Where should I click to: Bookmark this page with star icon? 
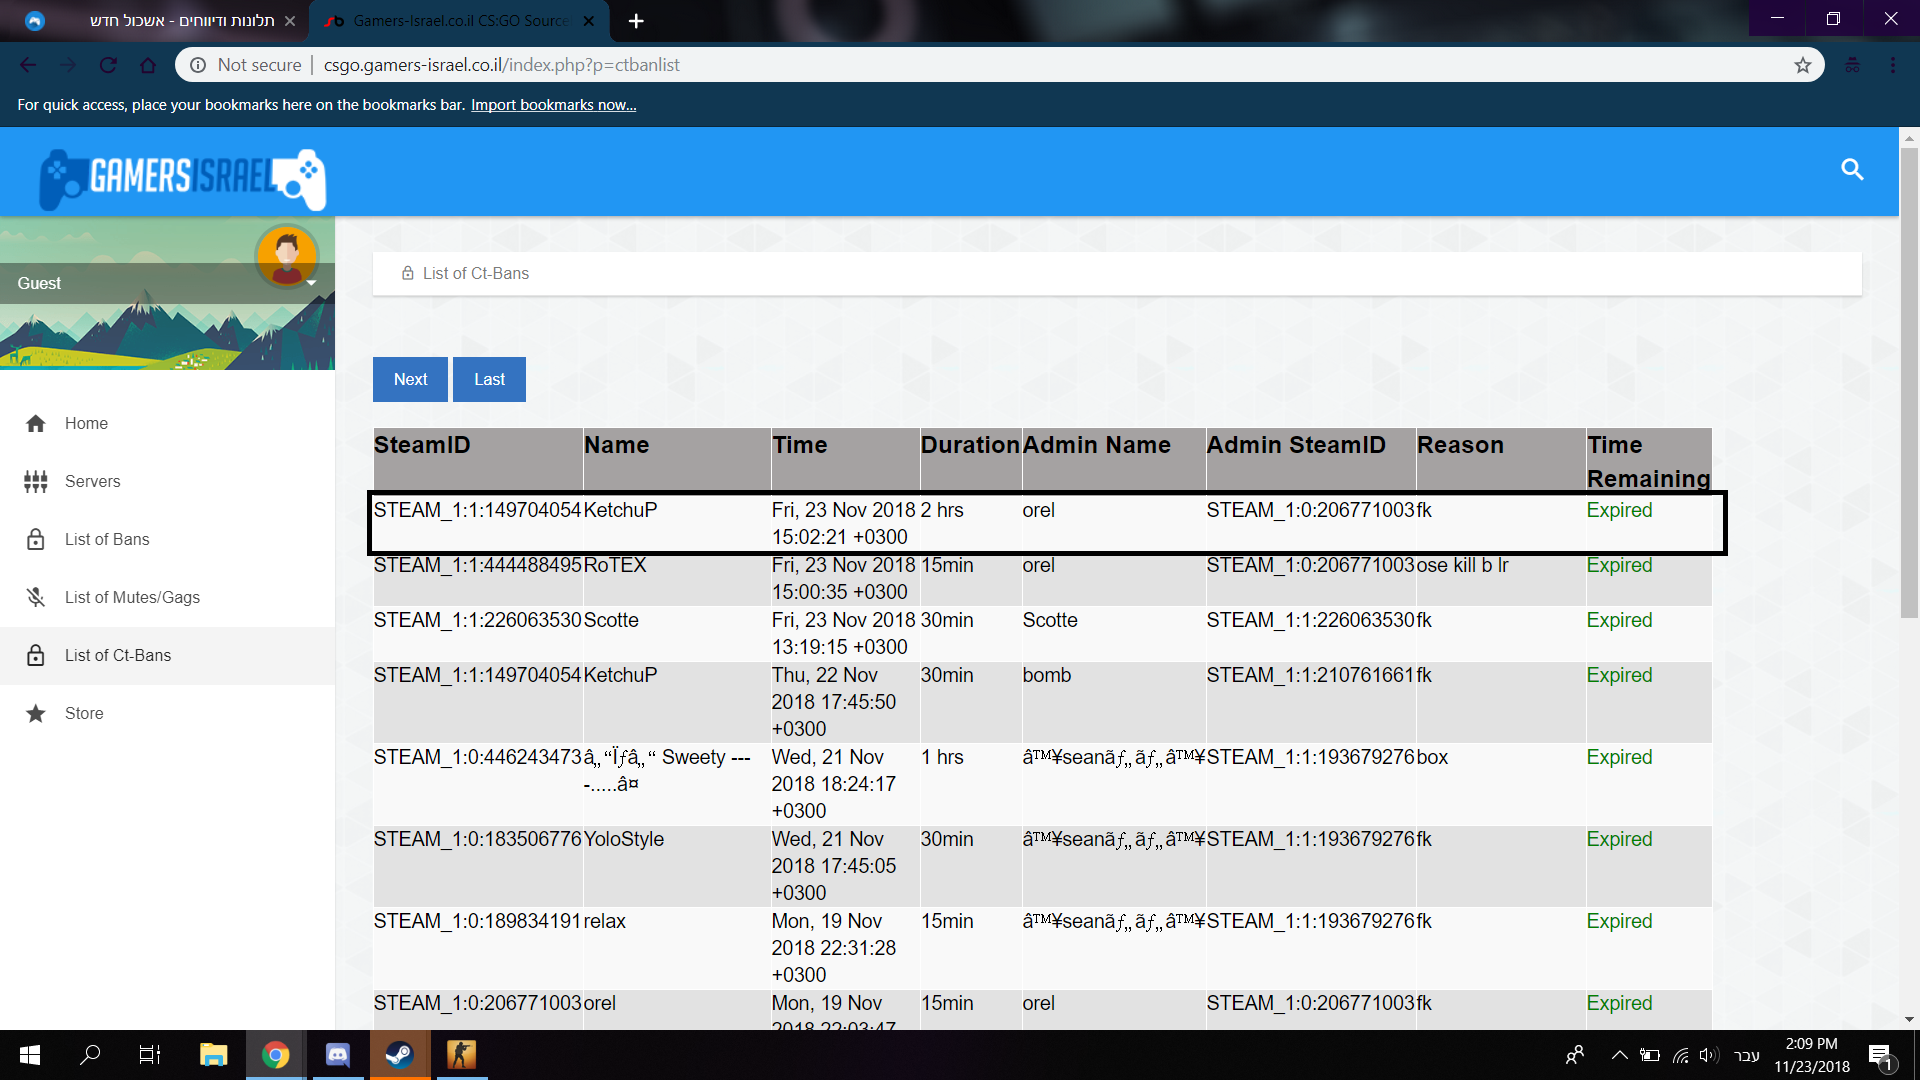pyautogui.click(x=1802, y=65)
